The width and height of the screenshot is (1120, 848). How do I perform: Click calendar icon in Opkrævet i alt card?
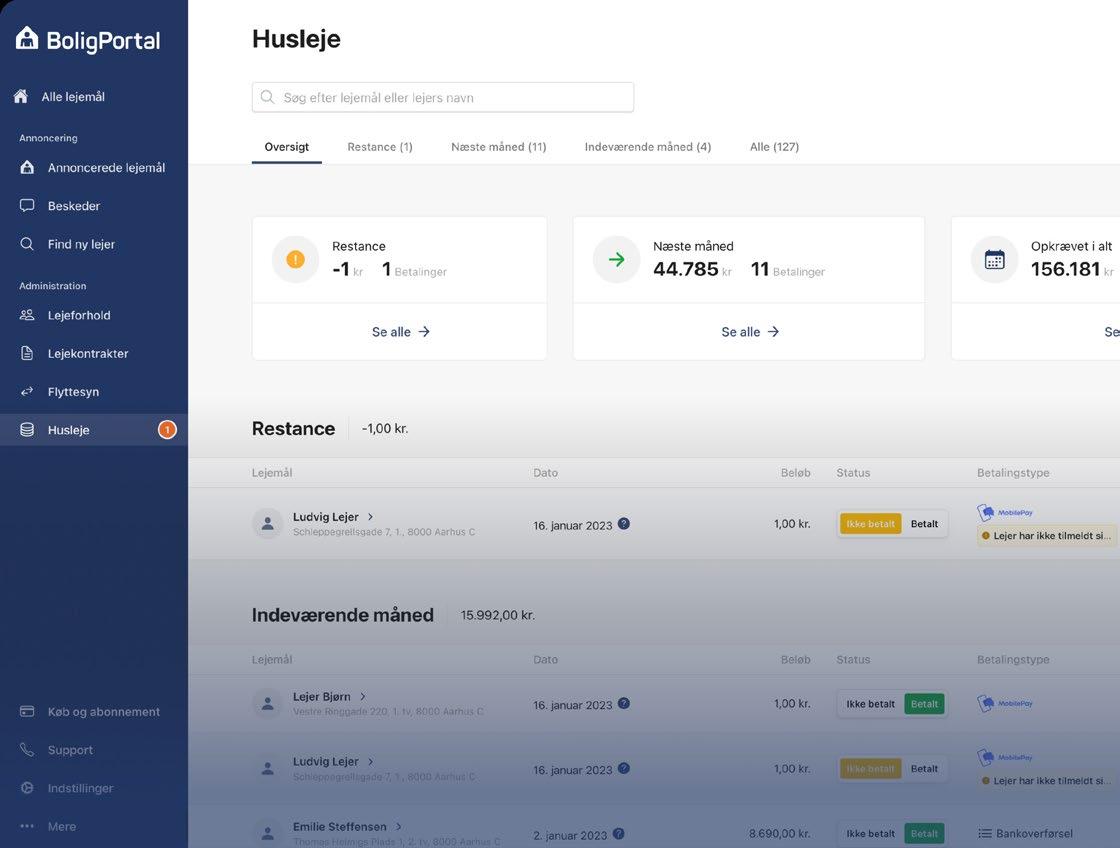point(994,259)
